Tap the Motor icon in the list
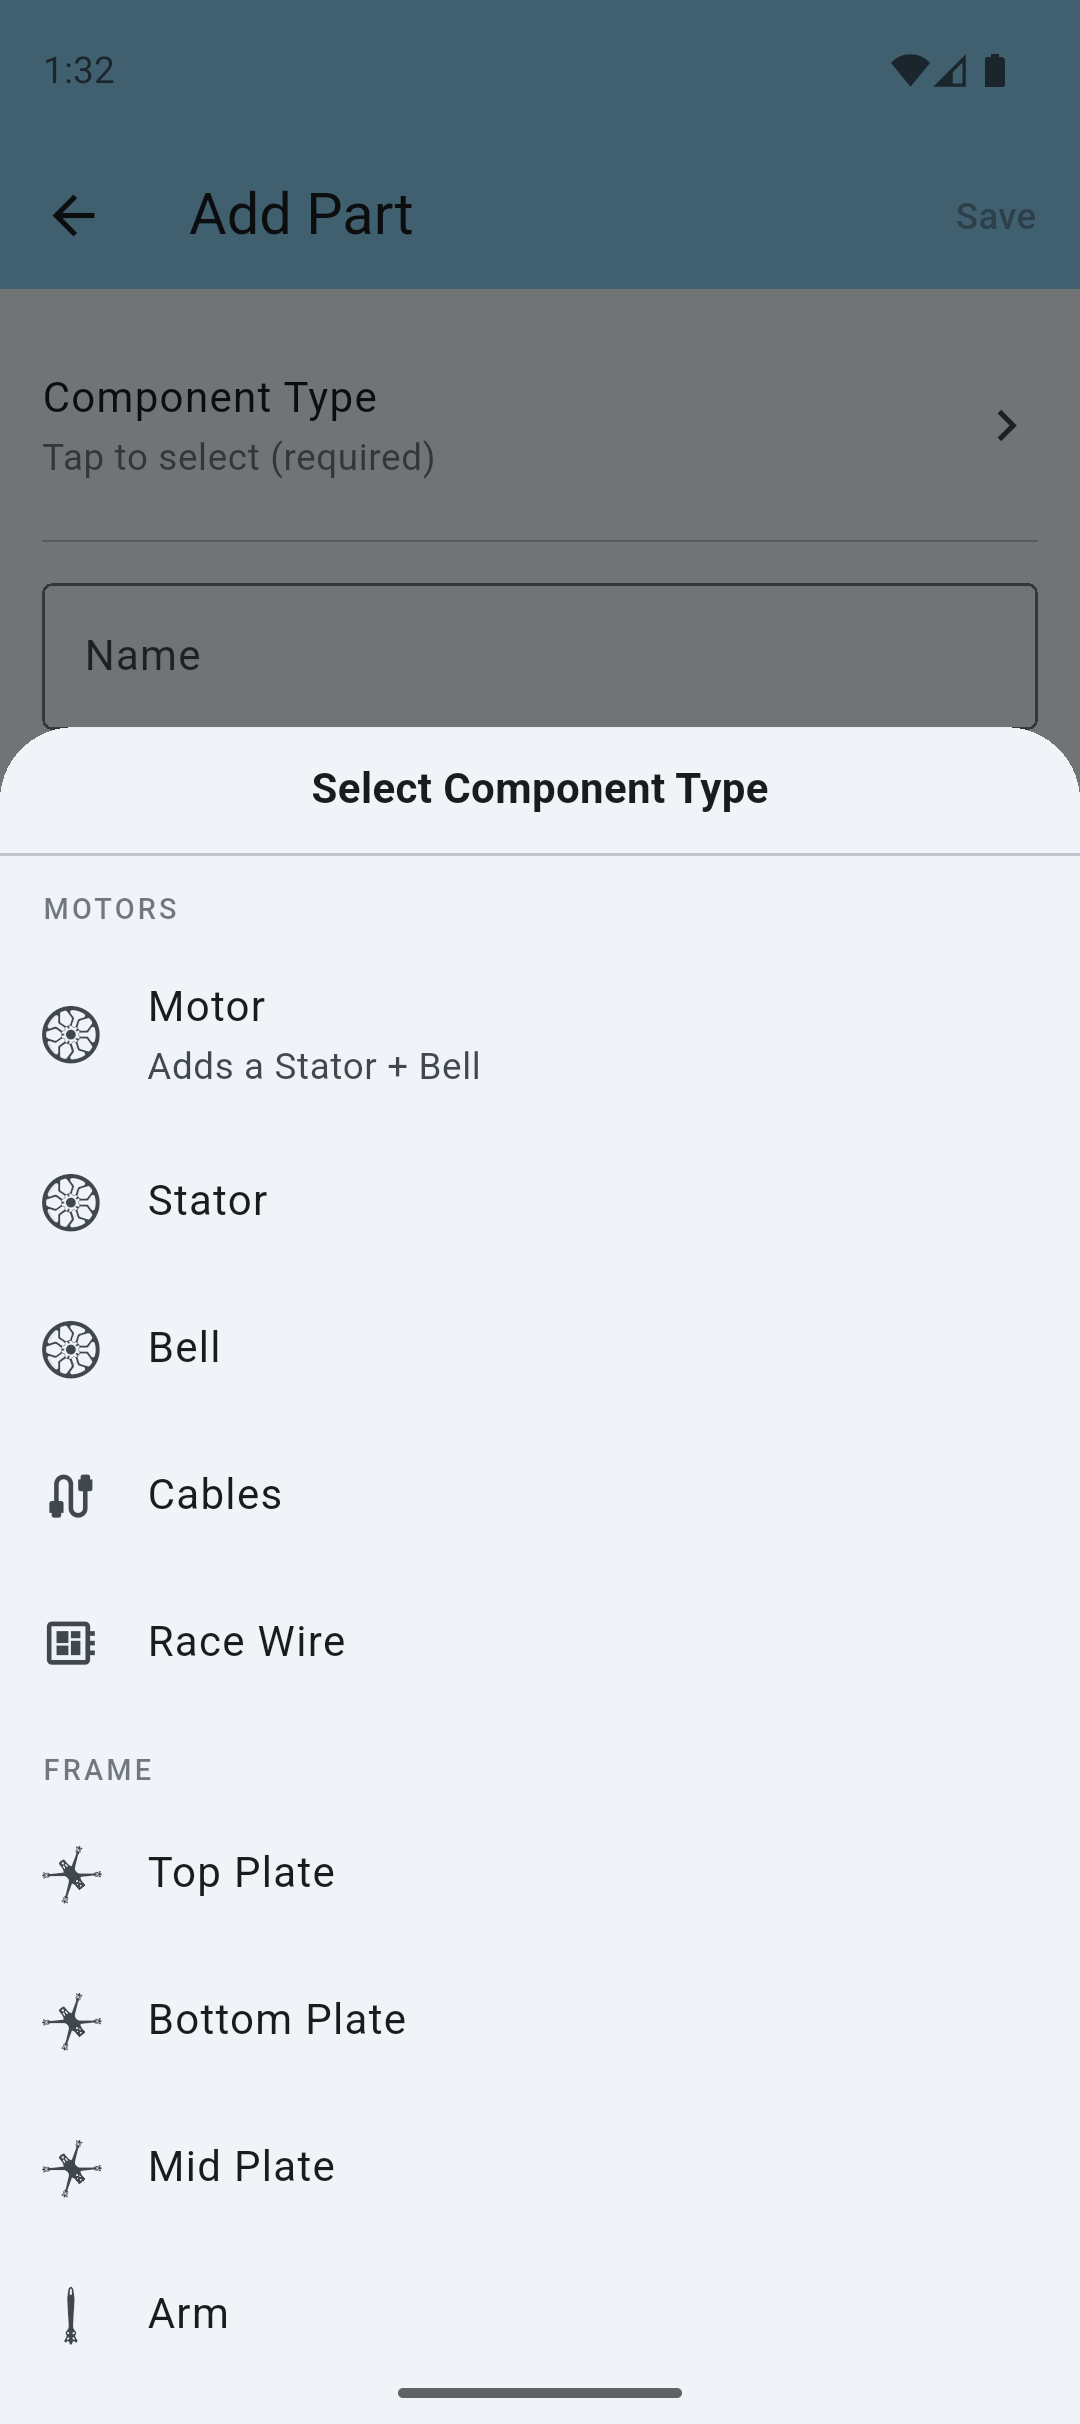The width and height of the screenshot is (1080, 2424). (x=71, y=1035)
